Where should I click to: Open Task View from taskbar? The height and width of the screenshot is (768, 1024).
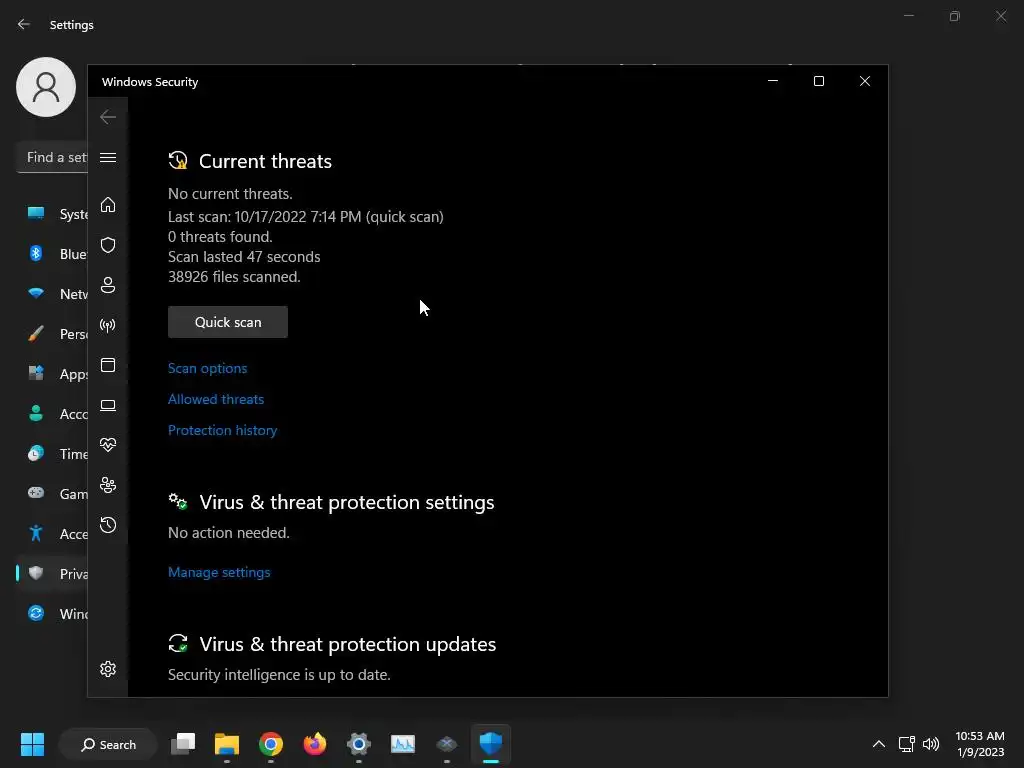pyautogui.click(x=183, y=744)
